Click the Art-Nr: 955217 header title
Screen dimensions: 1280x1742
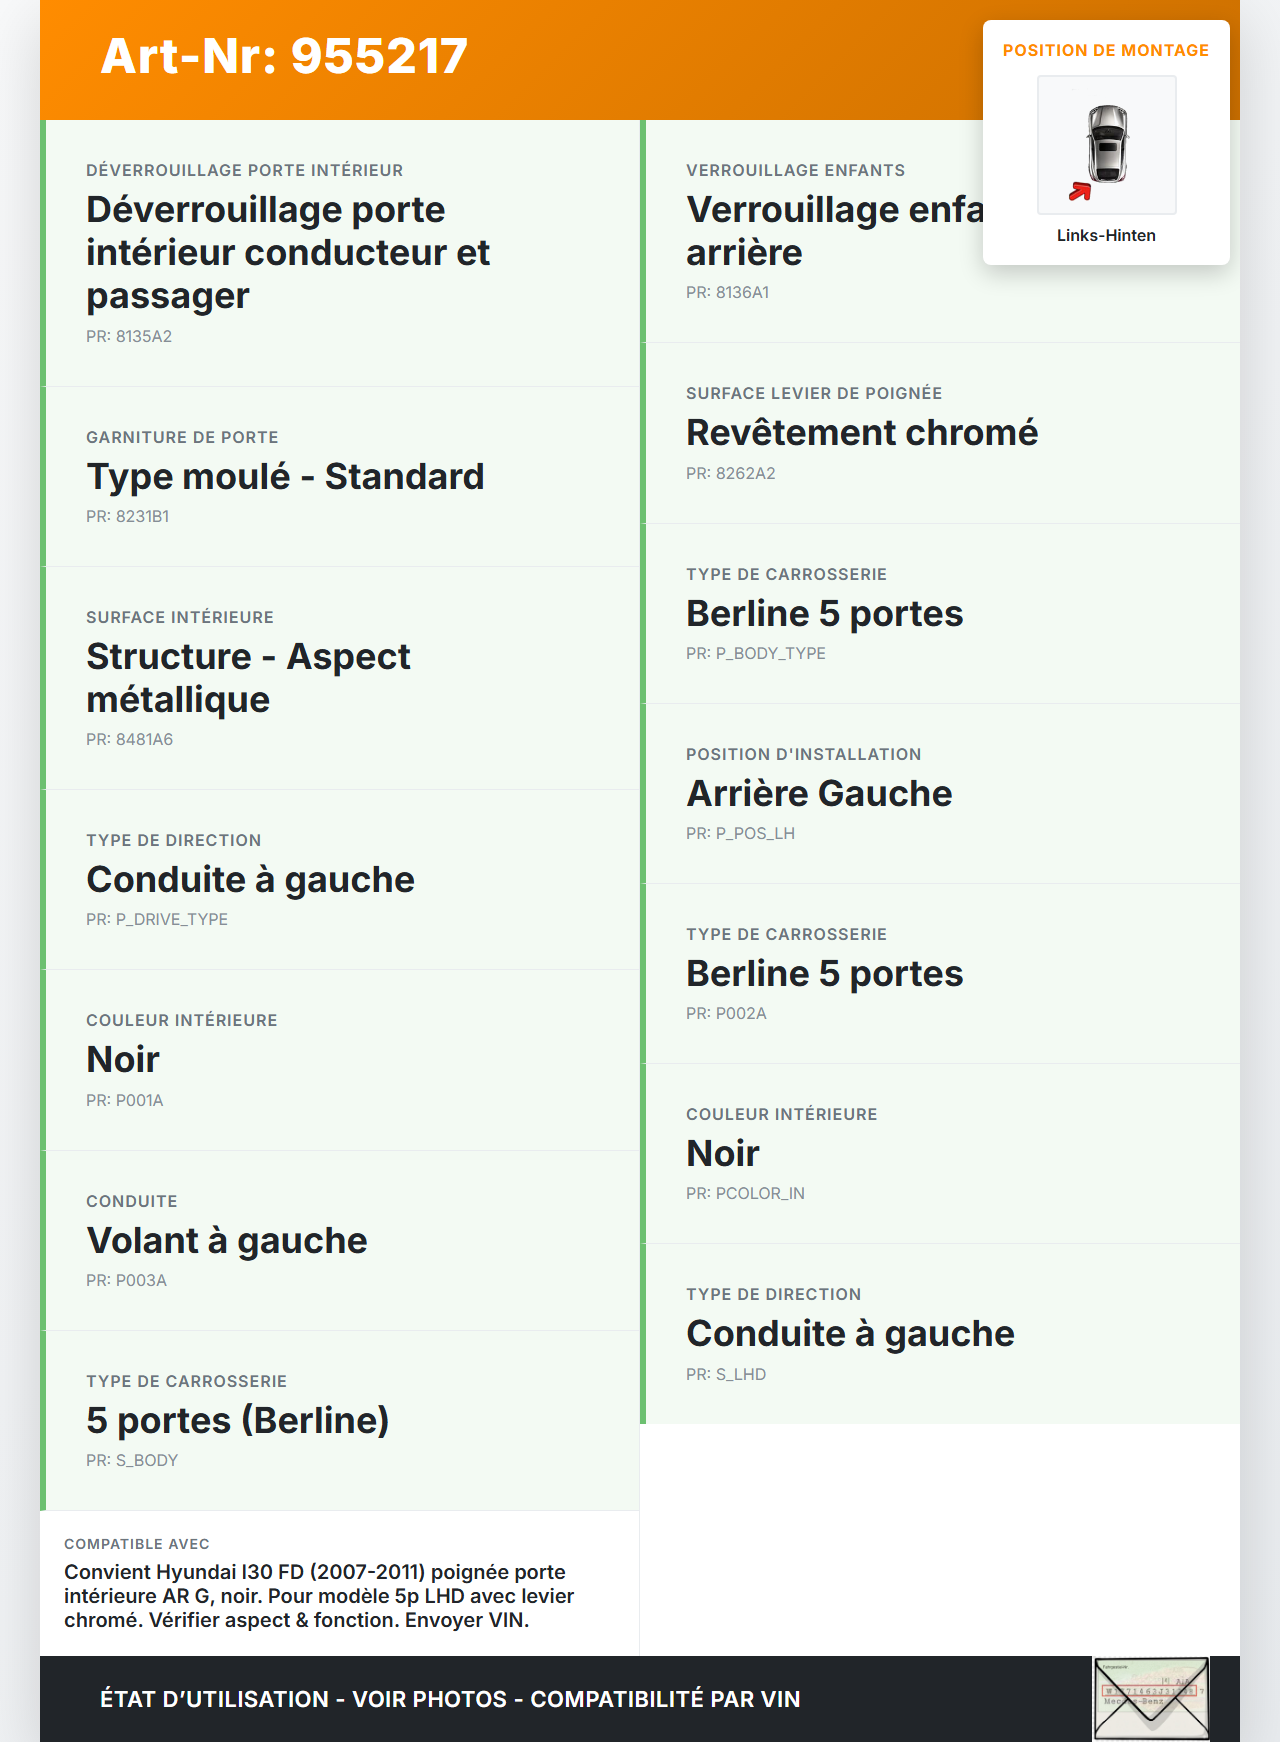click(284, 56)
